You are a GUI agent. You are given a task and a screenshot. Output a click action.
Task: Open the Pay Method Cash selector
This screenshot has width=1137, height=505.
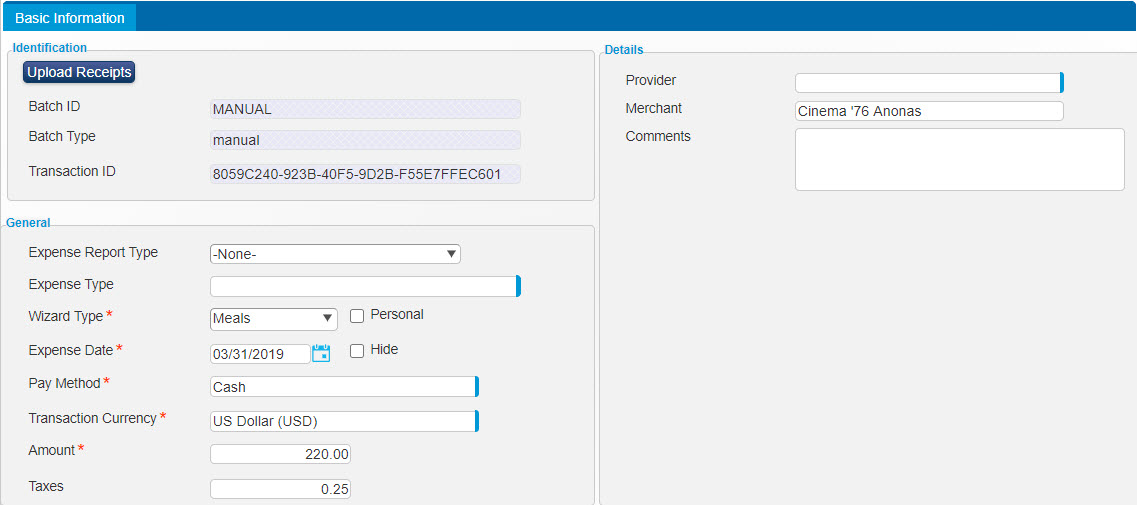(x=344, y=387)
